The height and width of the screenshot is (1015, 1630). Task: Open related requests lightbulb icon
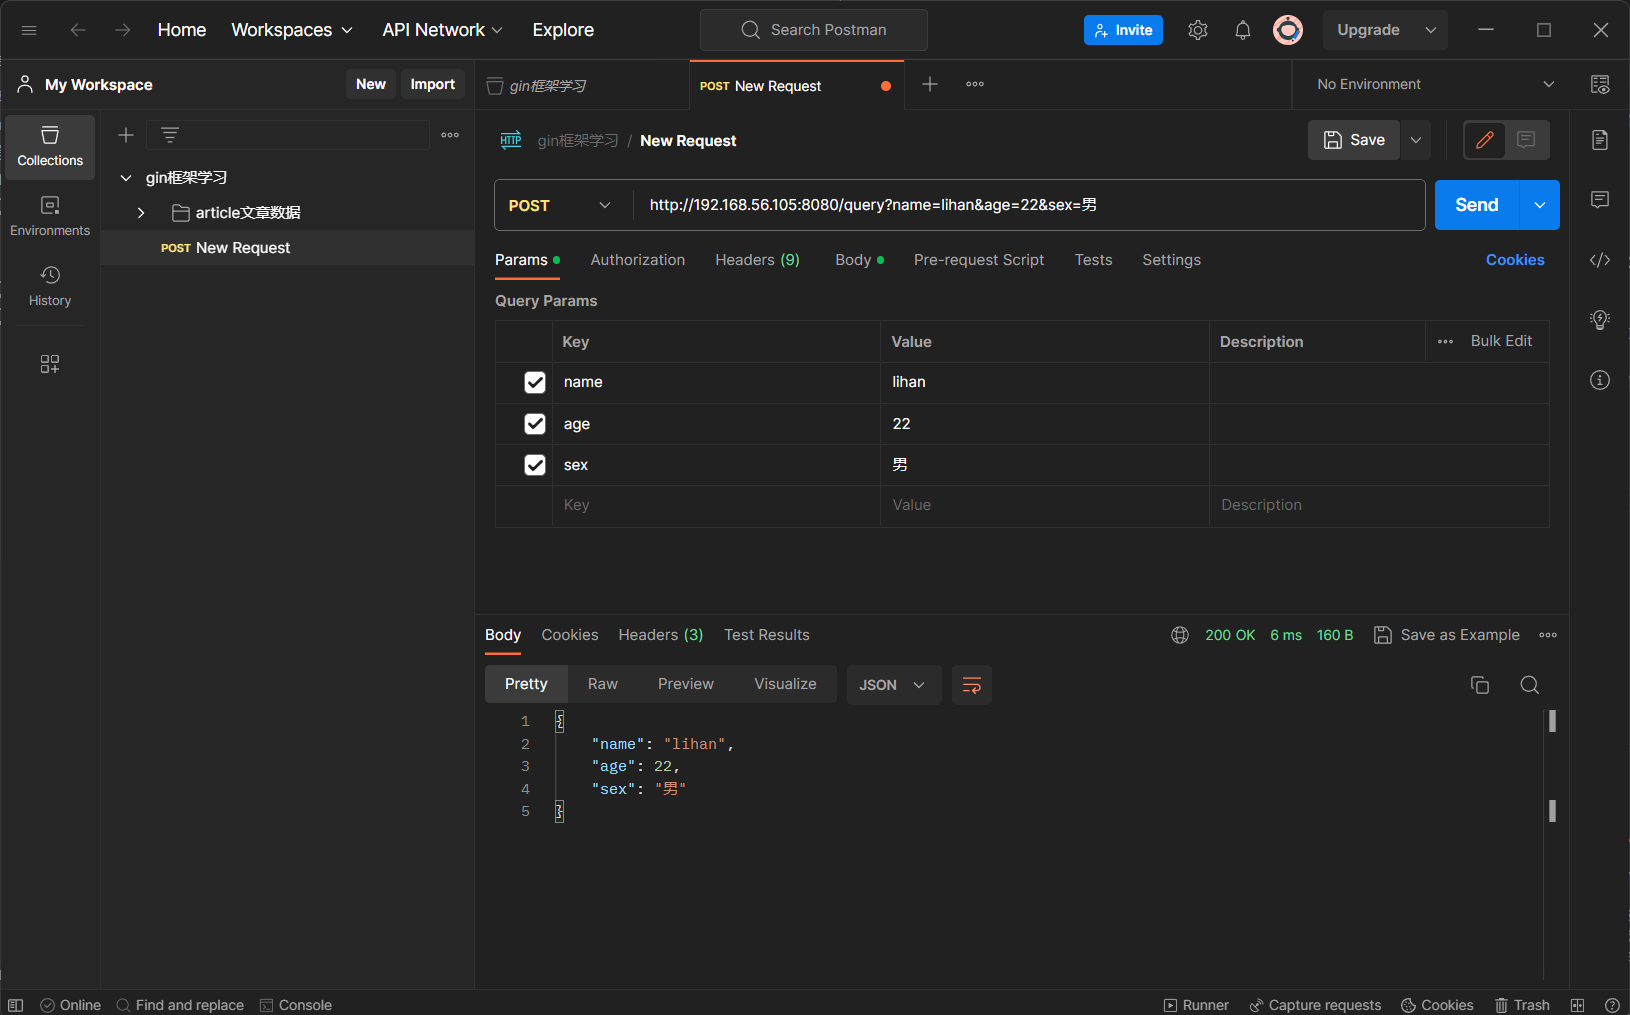pos(1600,320)
